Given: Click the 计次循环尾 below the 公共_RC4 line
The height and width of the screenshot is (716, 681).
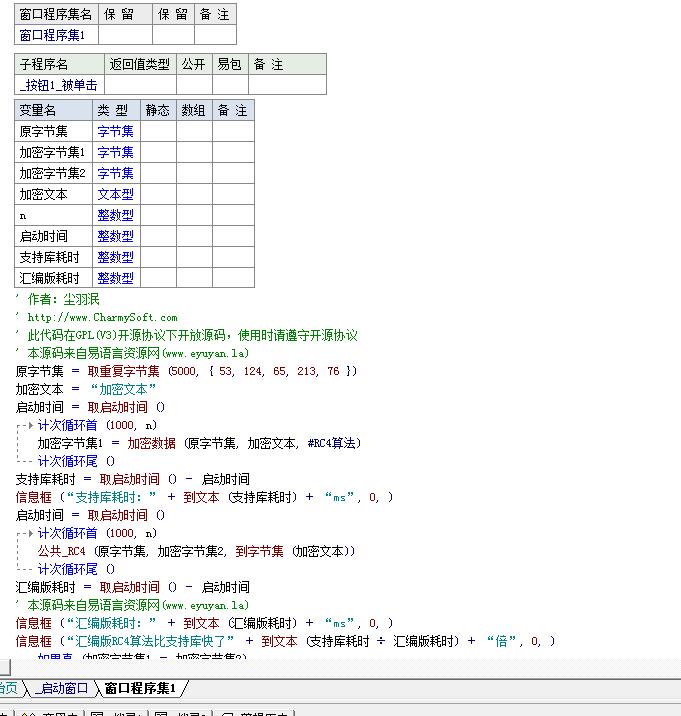Looking at the screenshot, I should tap(67, 569).
